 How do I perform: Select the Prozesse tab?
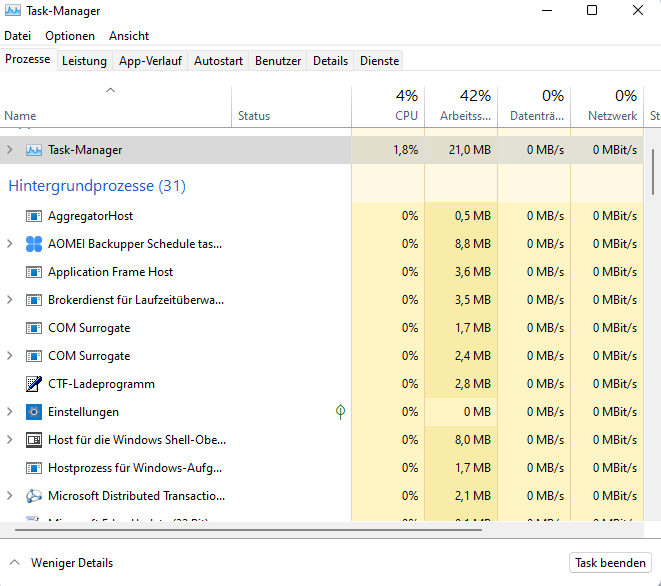pyautogui.click(x=28, y=59)
